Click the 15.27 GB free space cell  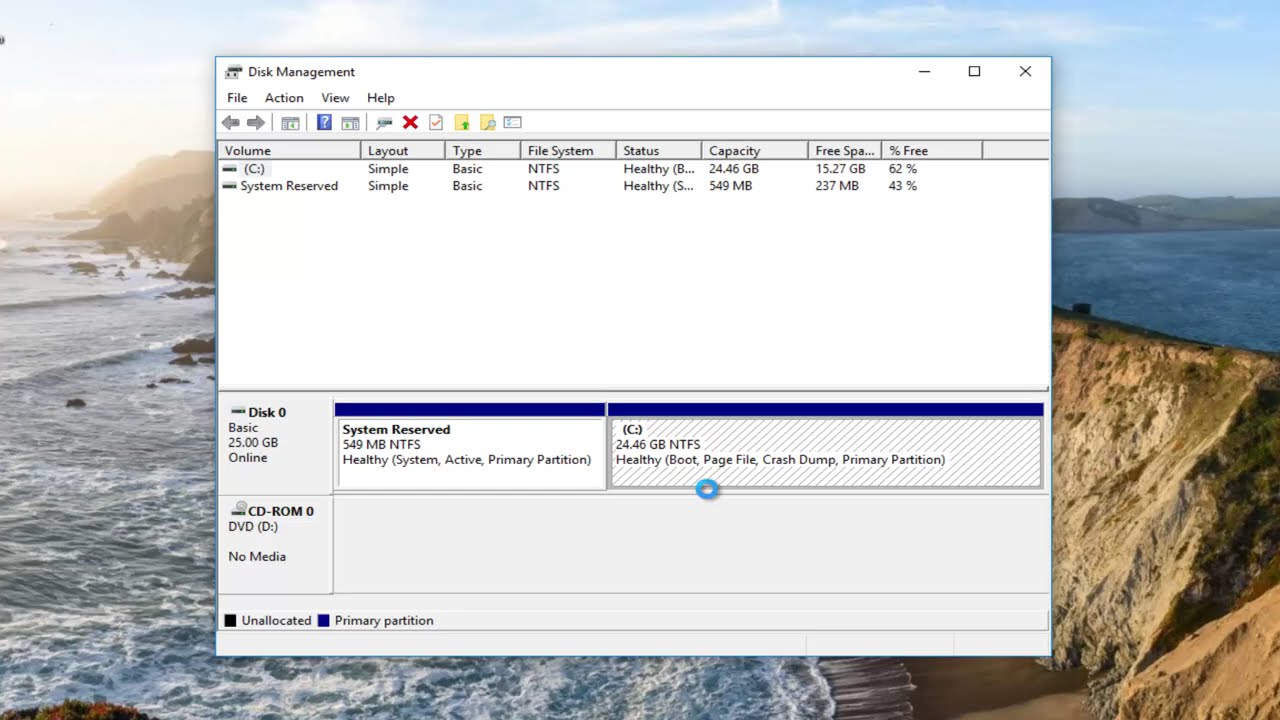[840, 169]
